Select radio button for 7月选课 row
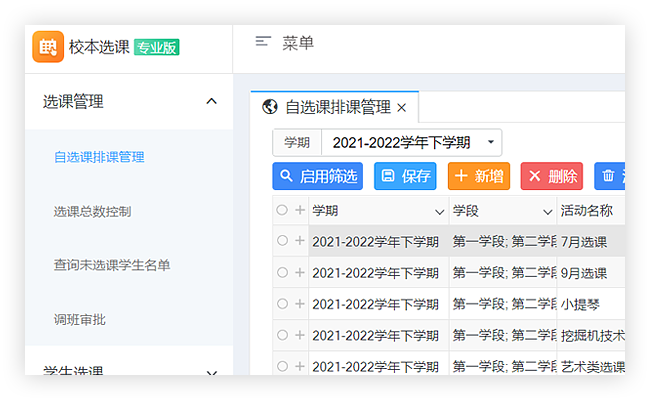 tap(282, 241)
